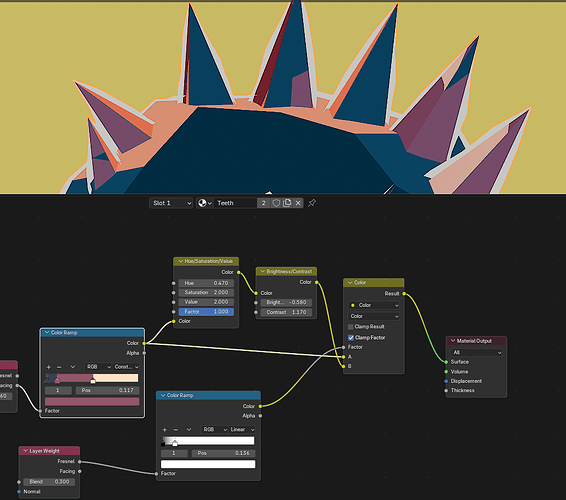Open tools chevron menu in selected Color Ramp

(73, 367)
